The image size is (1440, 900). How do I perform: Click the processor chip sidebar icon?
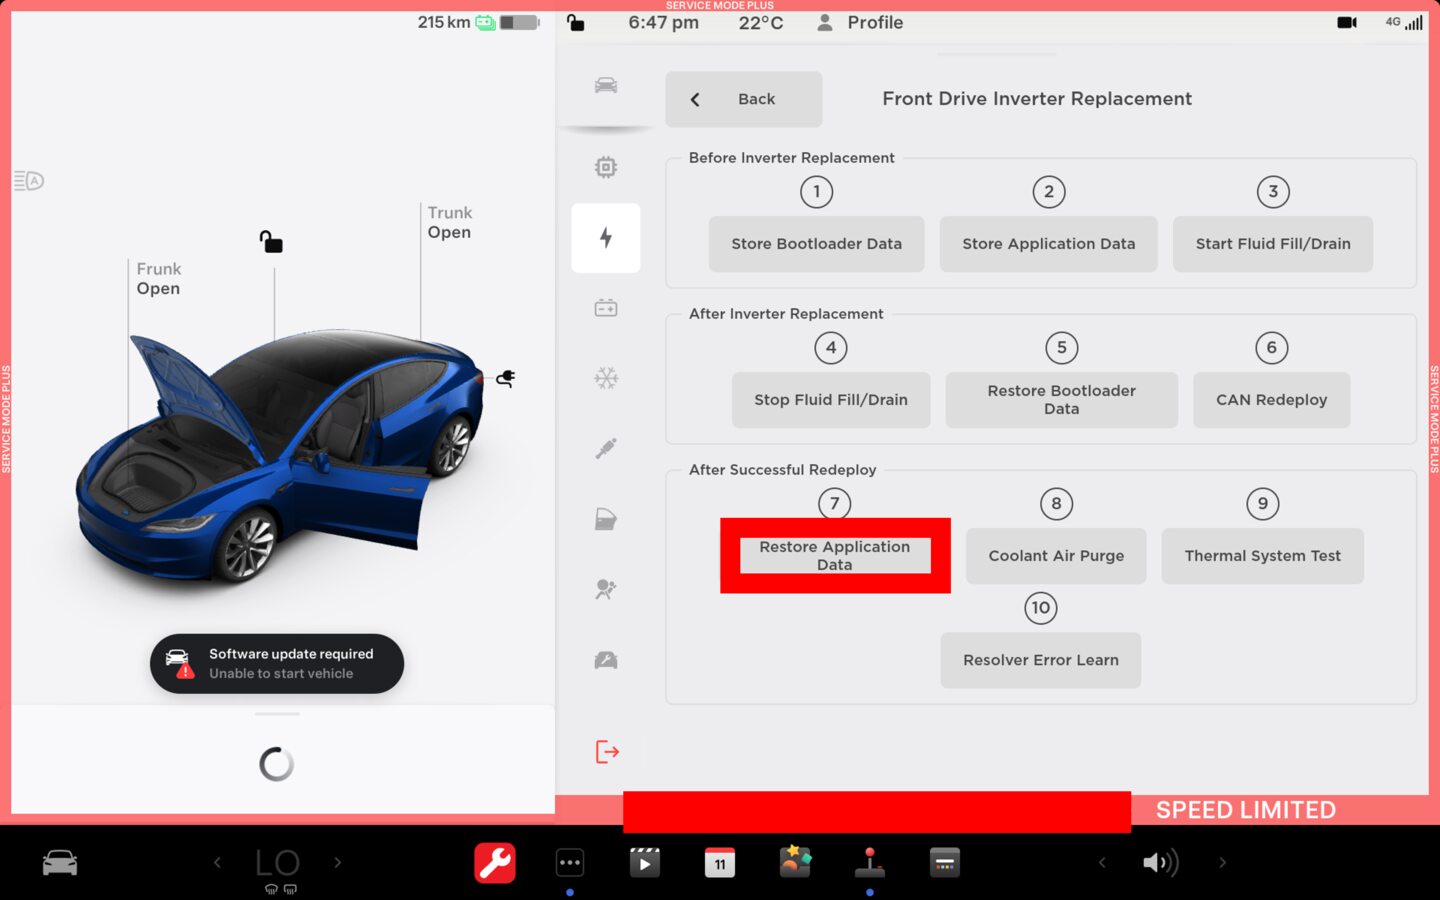(x=605, y=167)
